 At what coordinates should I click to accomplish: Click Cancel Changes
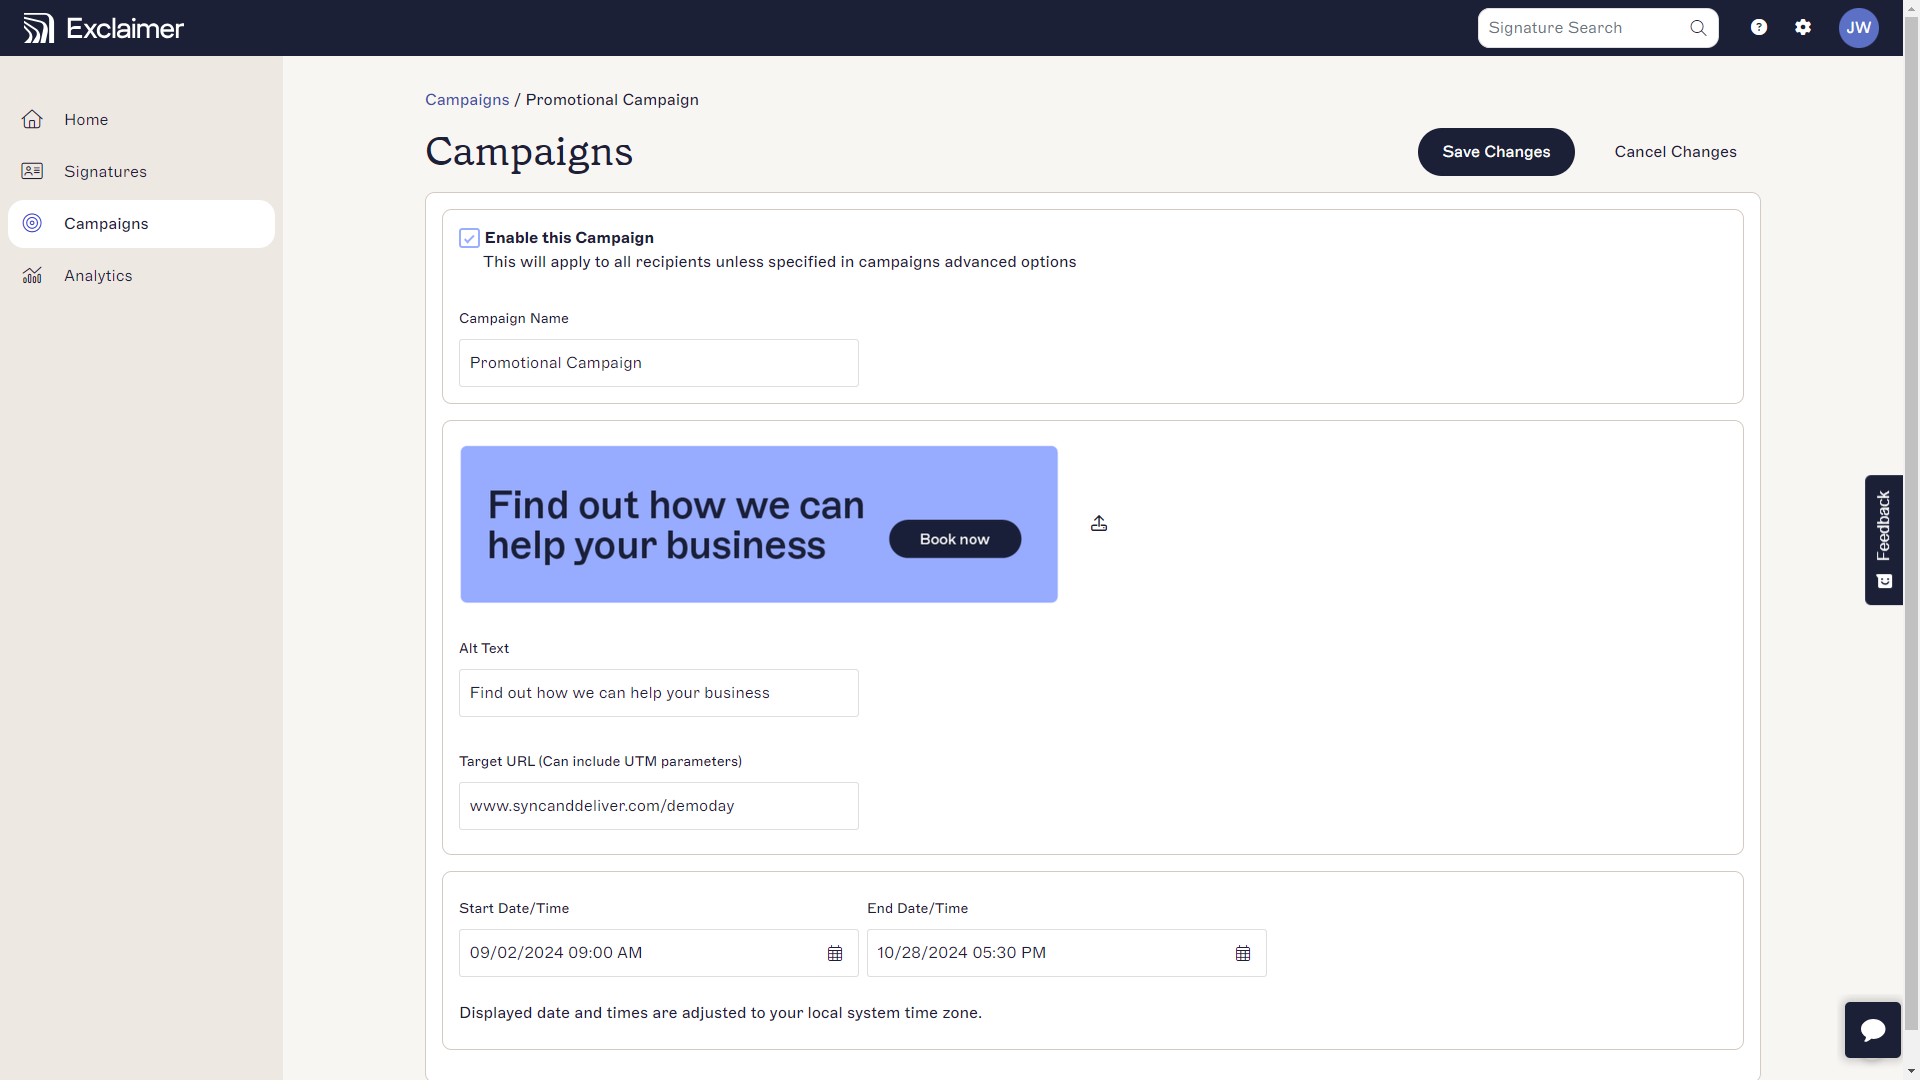point(1675,152)
